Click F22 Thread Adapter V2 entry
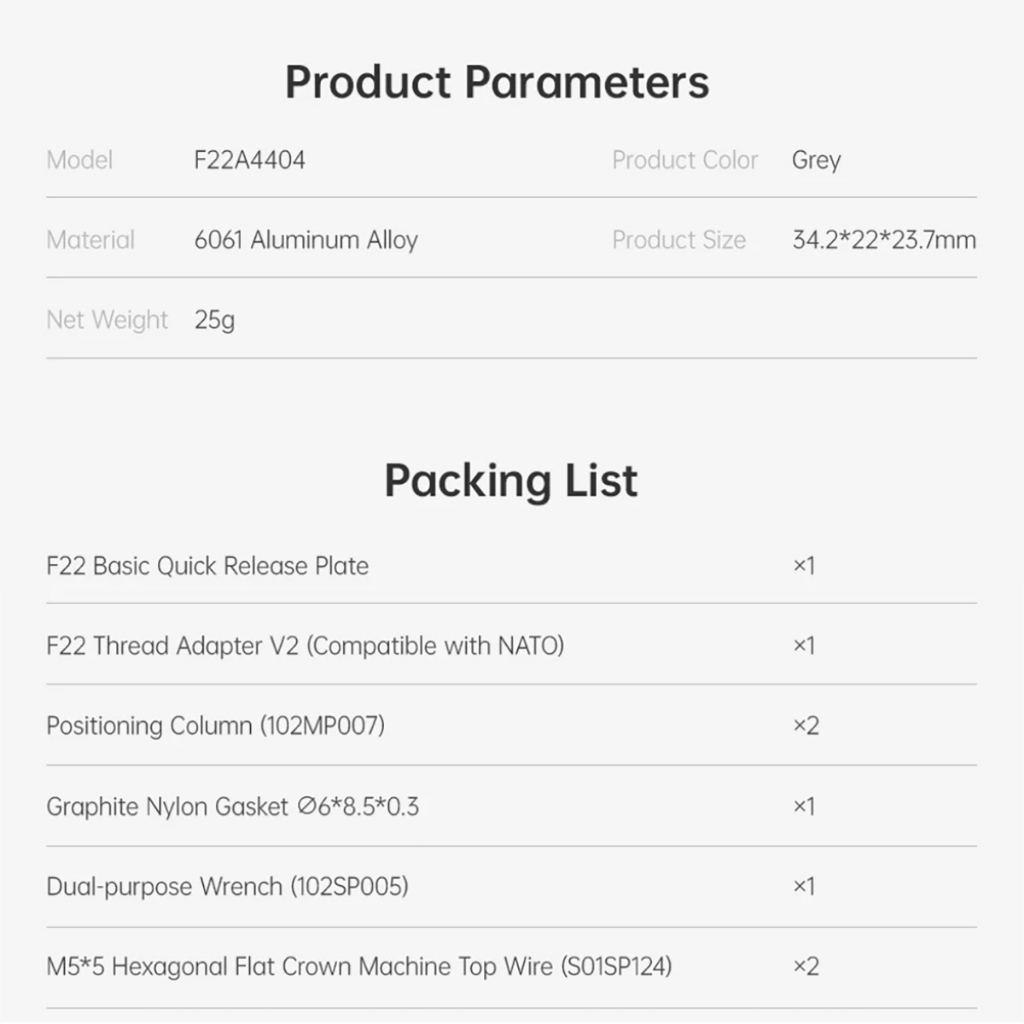This screenshot has width=1024, height=1024. 305,646
